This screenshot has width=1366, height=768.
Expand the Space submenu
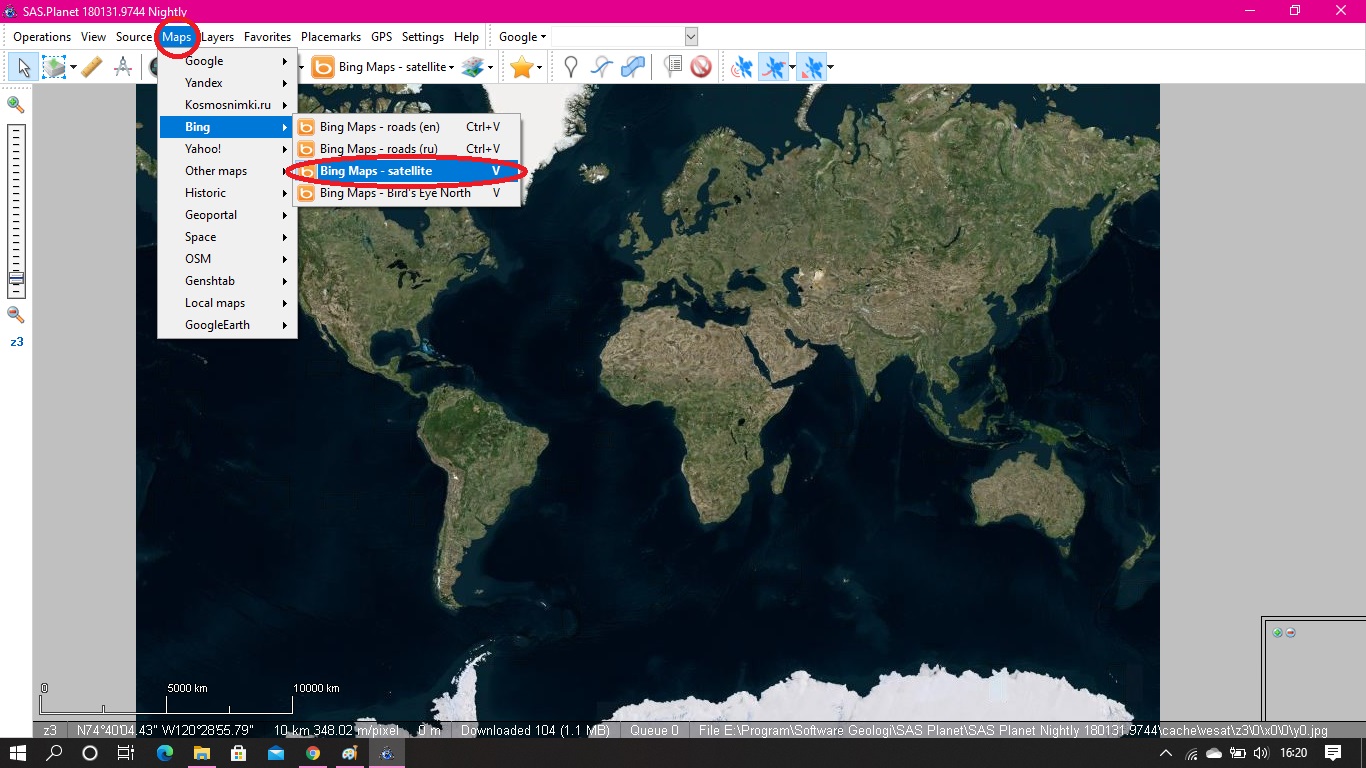(x=227, y=237)
